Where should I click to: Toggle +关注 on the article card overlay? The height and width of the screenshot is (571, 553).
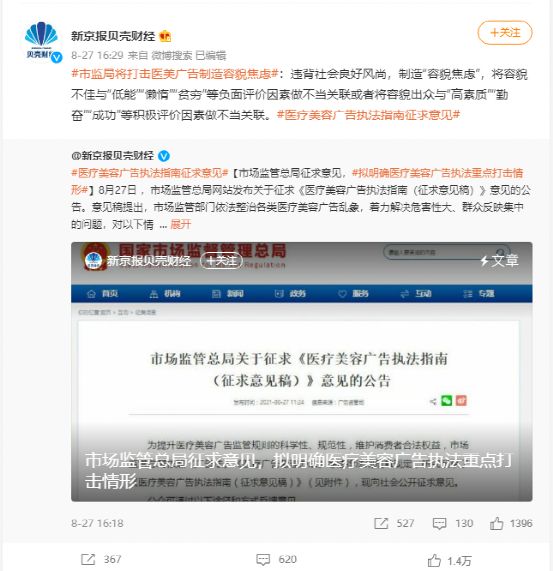[221, 260]
